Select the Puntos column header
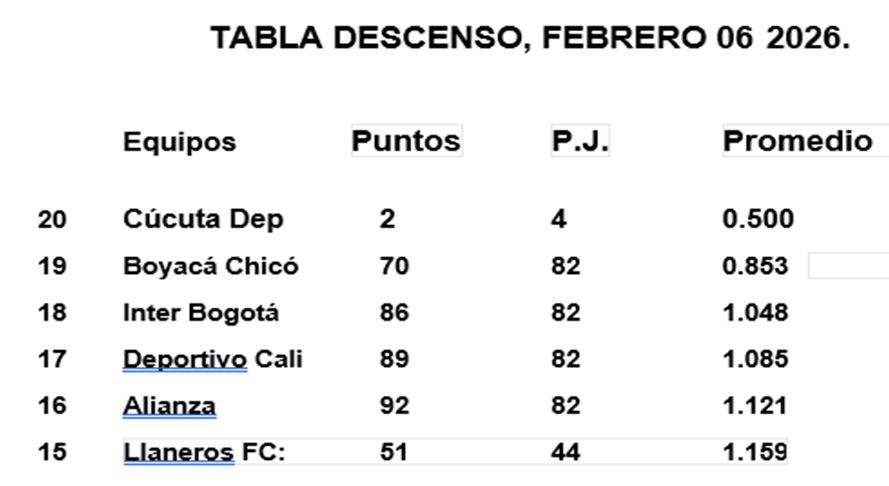The height and width of the screenshot is (486, 889). pos(406,141)
